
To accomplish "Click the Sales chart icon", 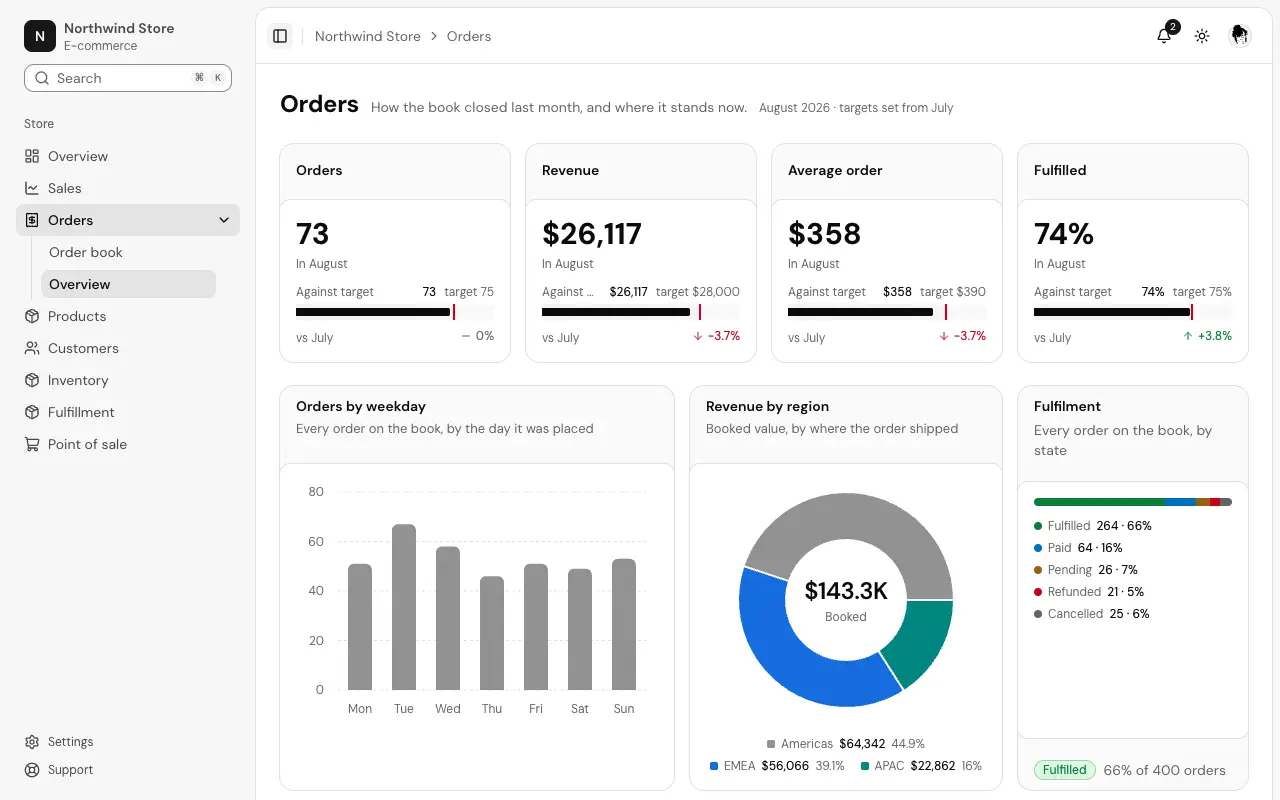I will [x=32, y=188].
